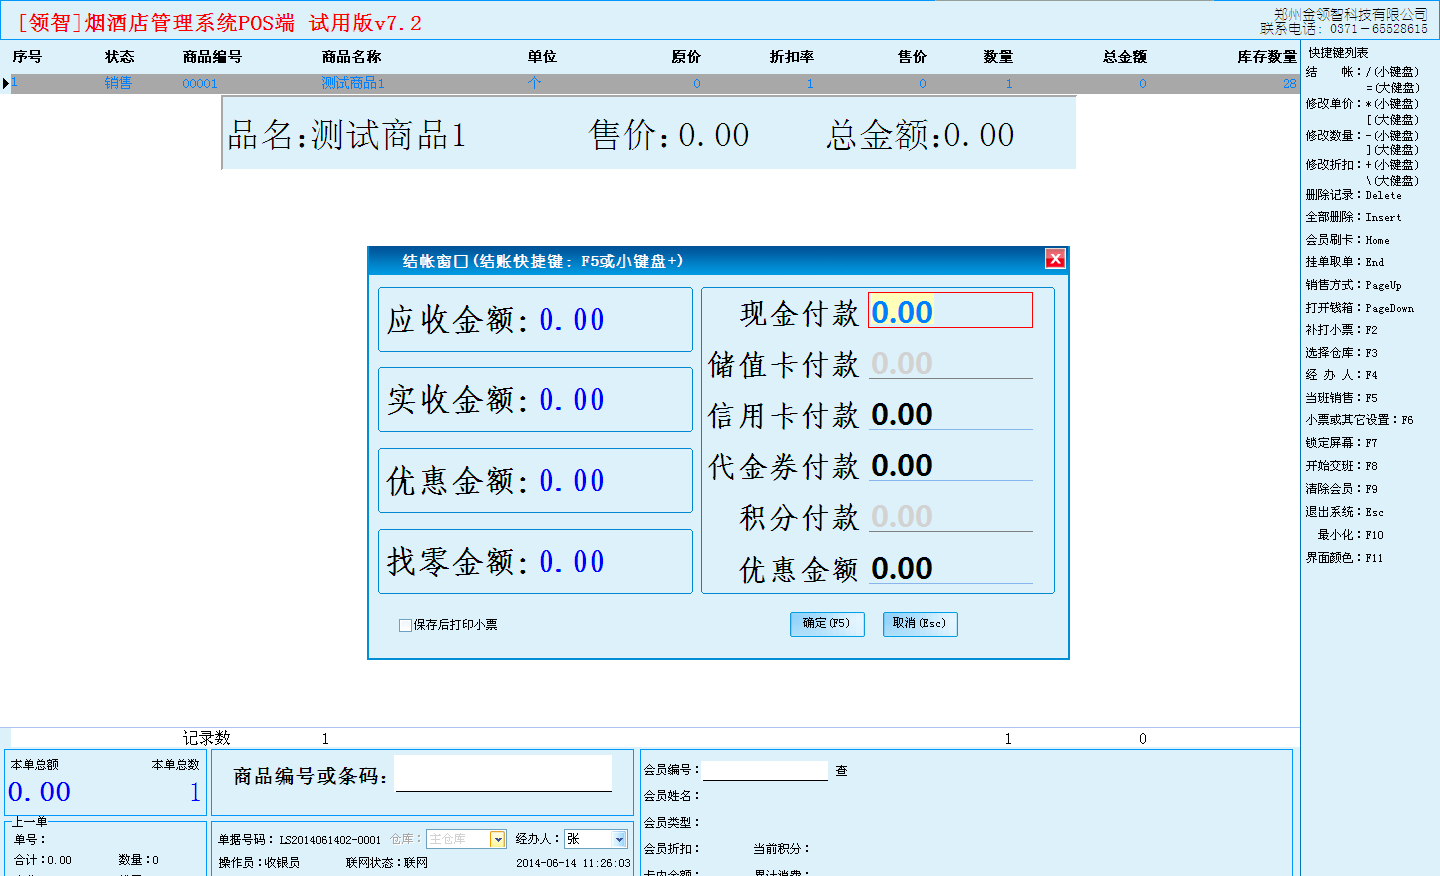Close the 结账窗口 checkout dialog
Screen dimensions: 1440x876
click(1055, 259)
